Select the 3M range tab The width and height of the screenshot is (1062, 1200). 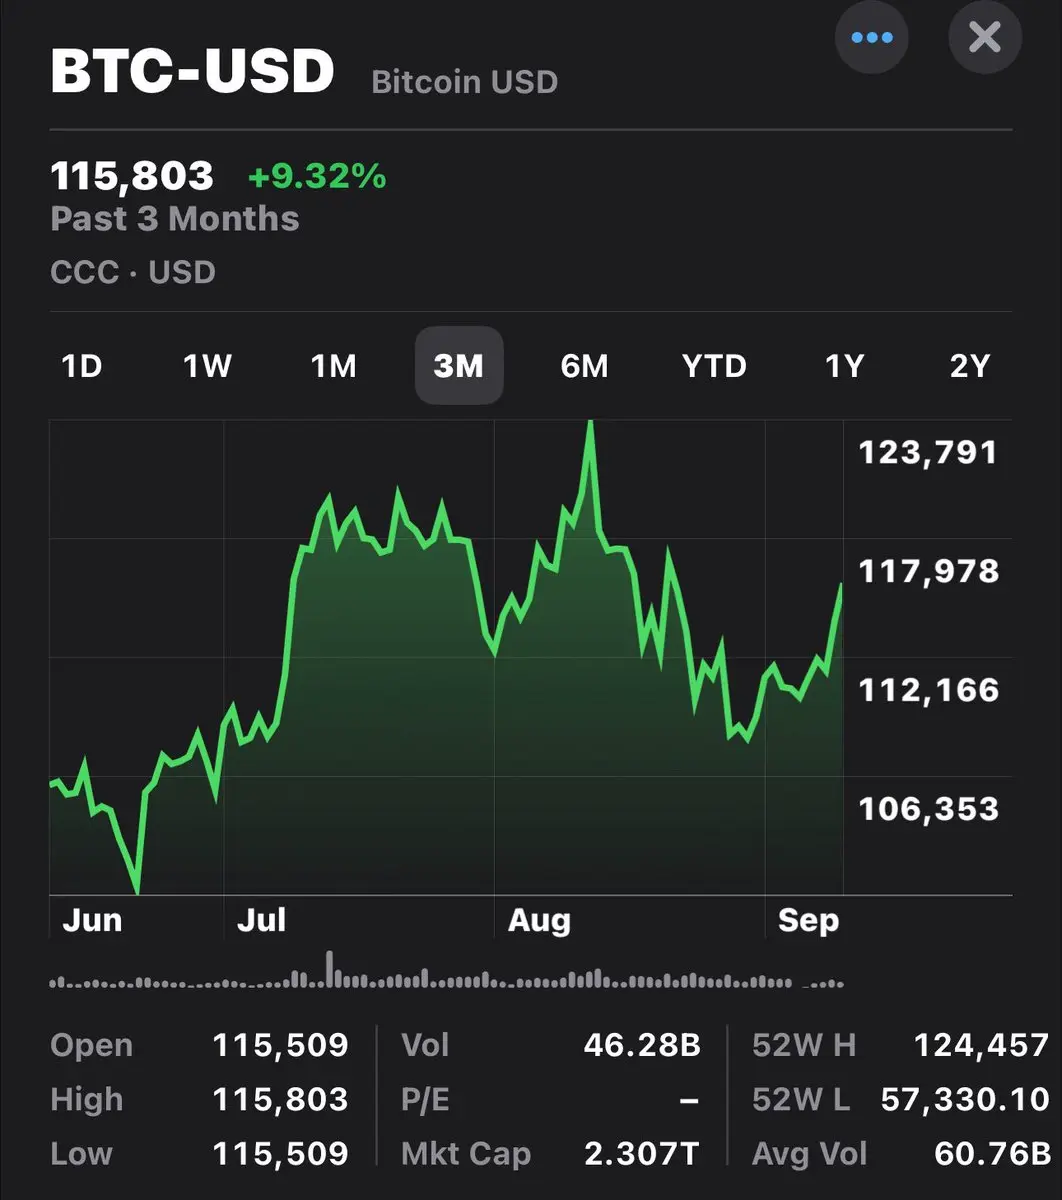click(x=459, y=366)
